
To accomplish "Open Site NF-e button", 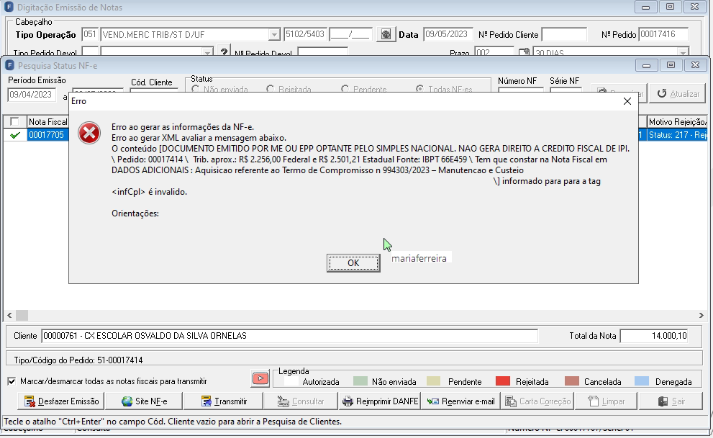I will point(144,401).
